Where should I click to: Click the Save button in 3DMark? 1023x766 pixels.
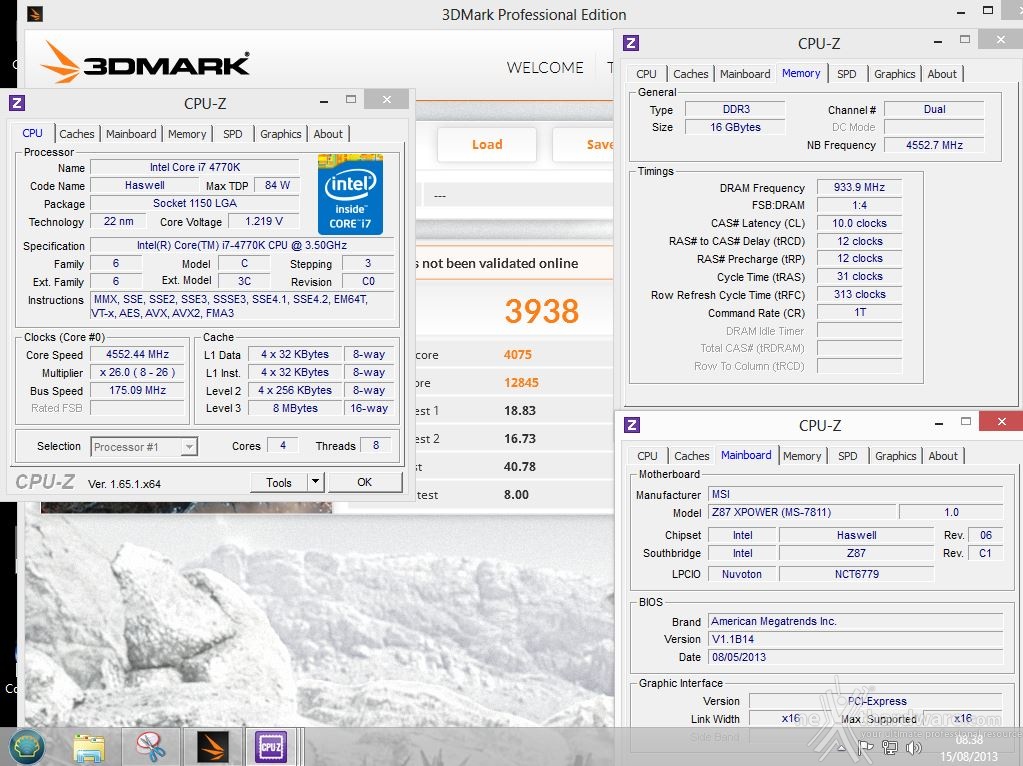(x=583, y=144)
